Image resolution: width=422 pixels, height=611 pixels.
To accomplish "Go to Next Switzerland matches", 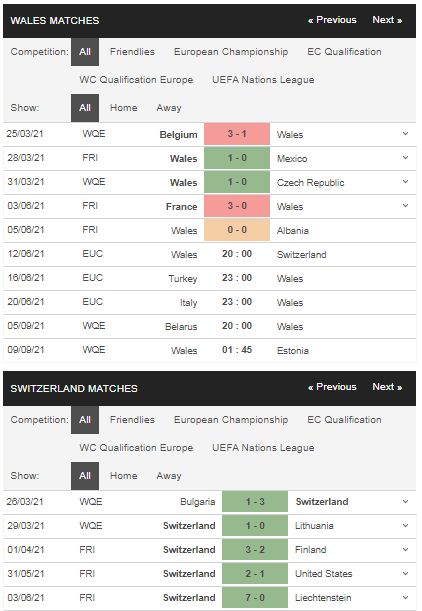I will tap(387, 387).
